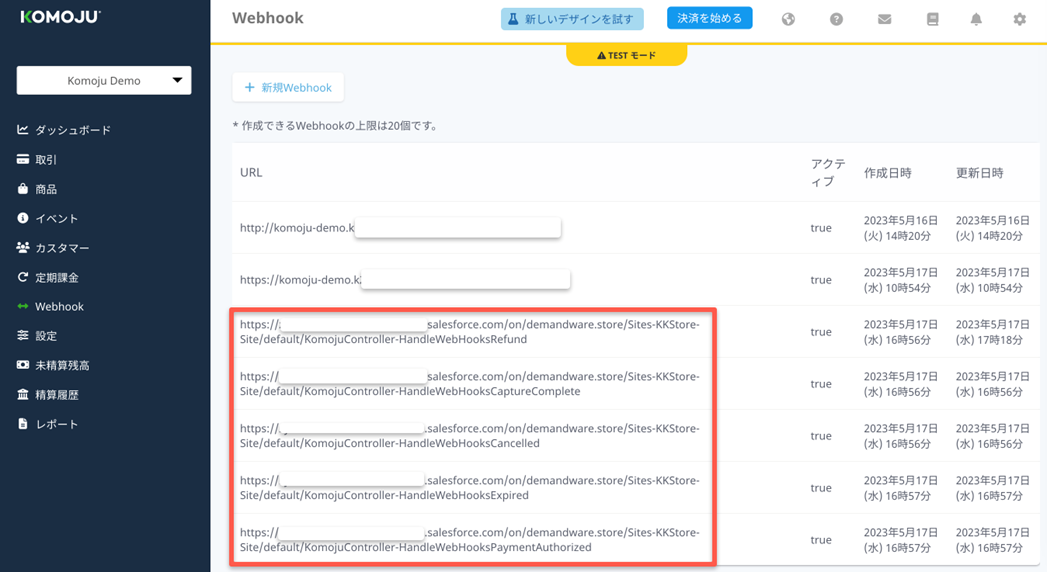Open the settings gear icon in header

pyautogui.click(x=1019, y=19)
